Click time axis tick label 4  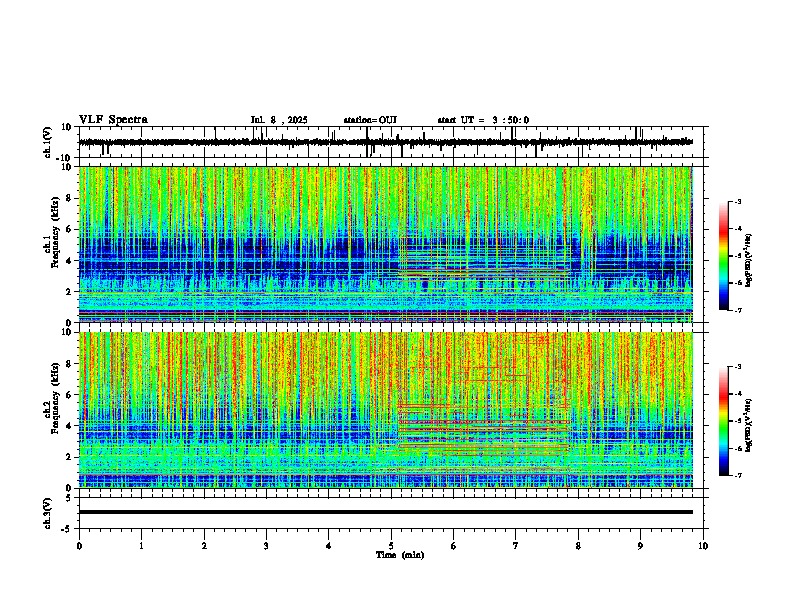[x=329, y=546]
